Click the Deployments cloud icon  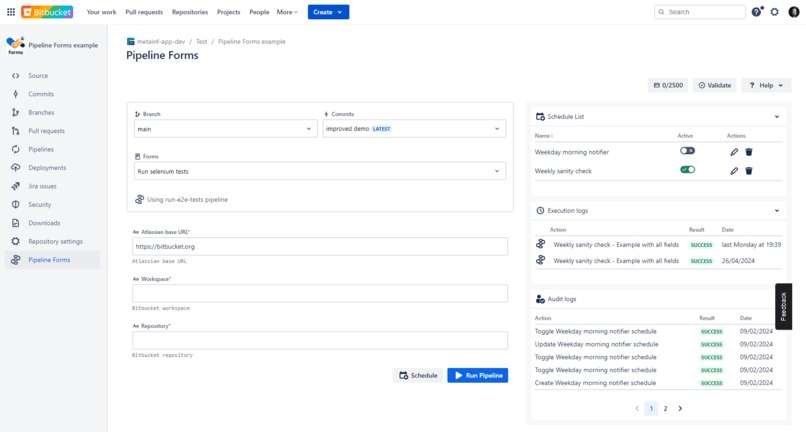coord(15,168)
